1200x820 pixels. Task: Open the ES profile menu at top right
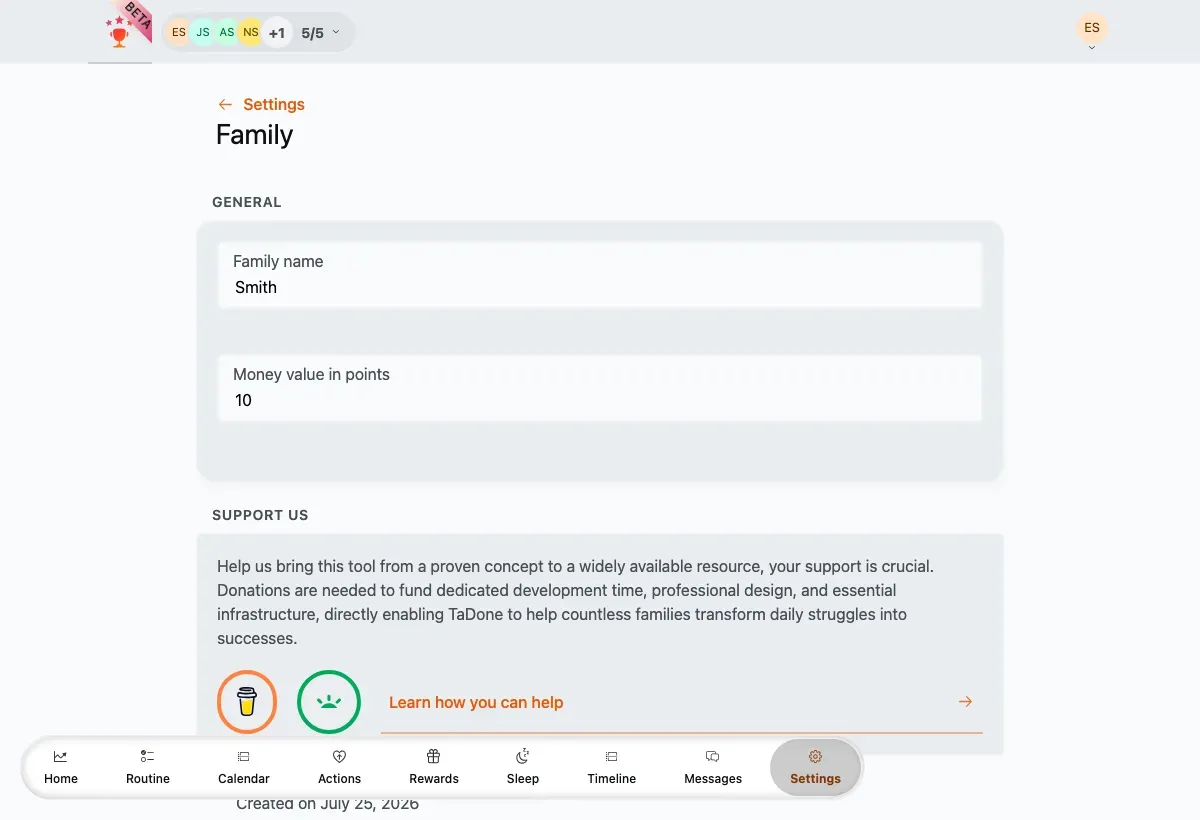pos(1092,29)
